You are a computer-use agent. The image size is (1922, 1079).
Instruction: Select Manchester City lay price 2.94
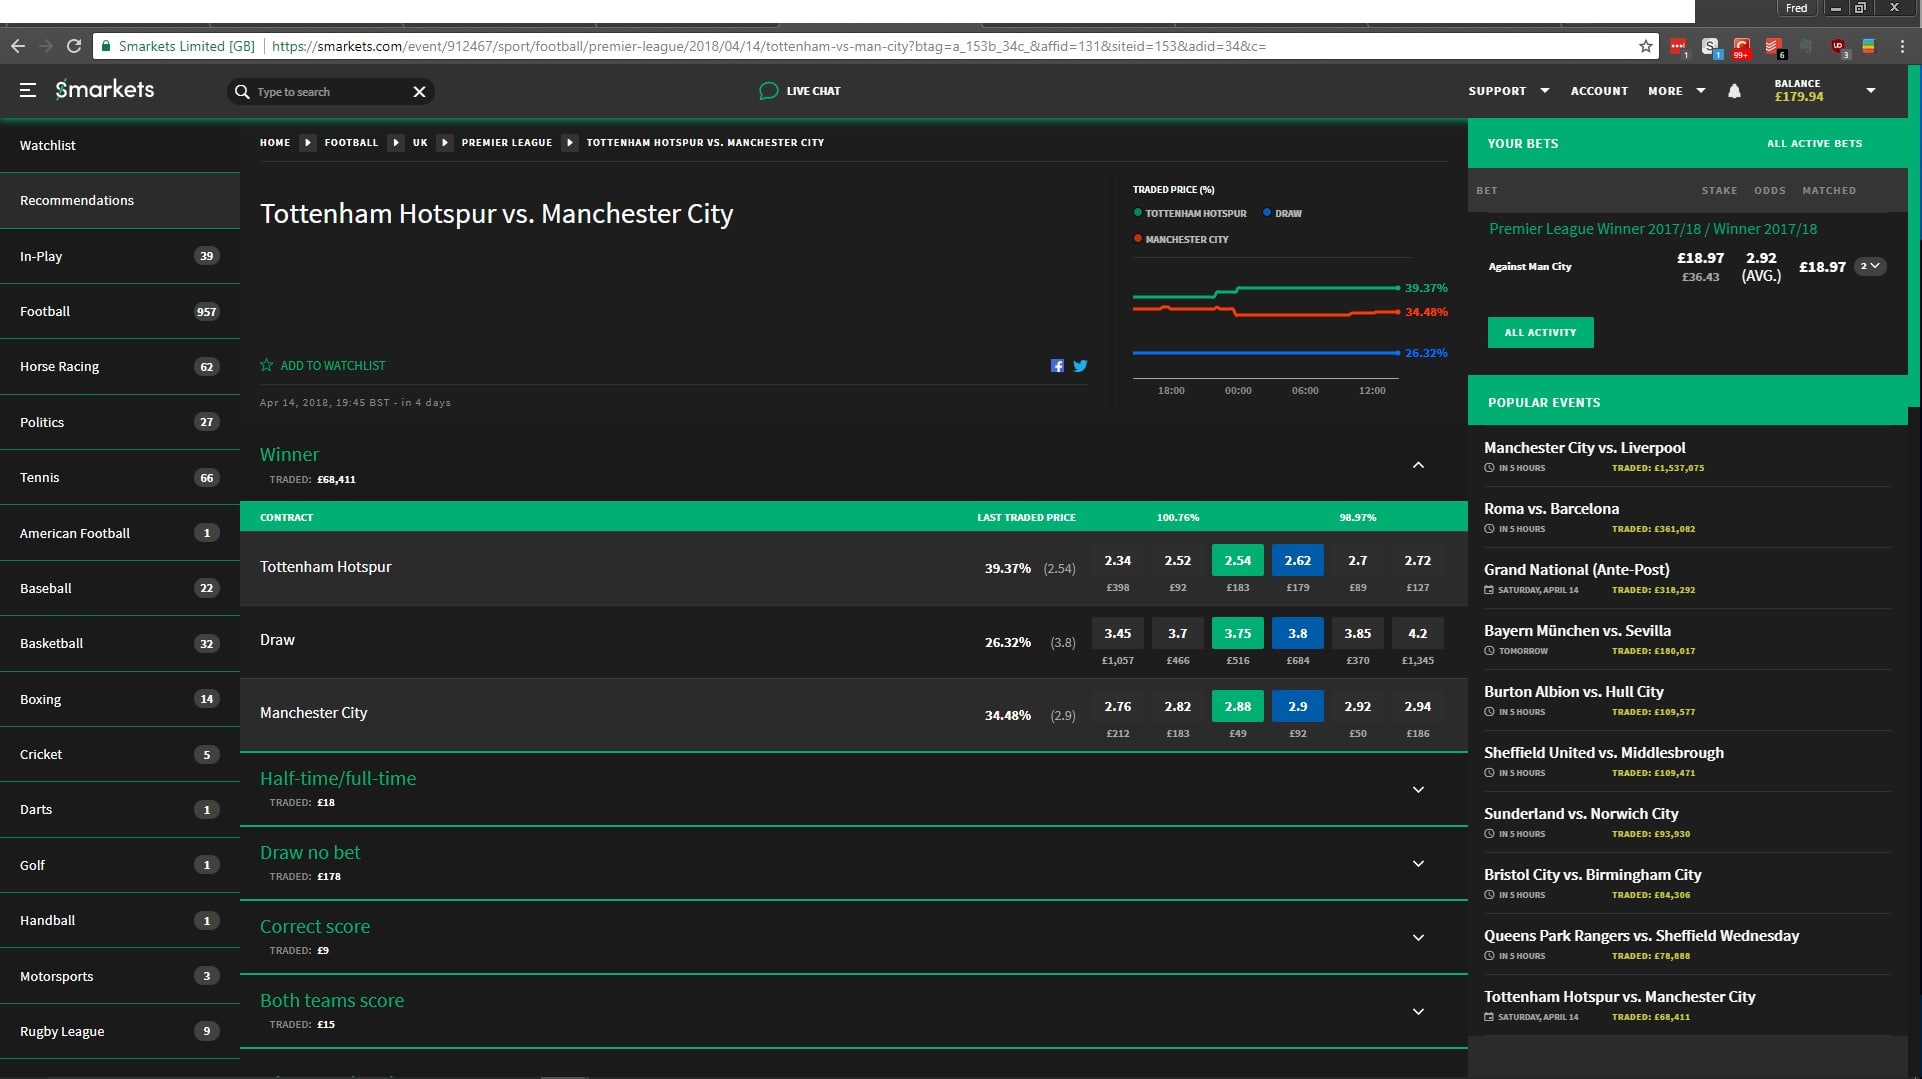coord(1418,707)
